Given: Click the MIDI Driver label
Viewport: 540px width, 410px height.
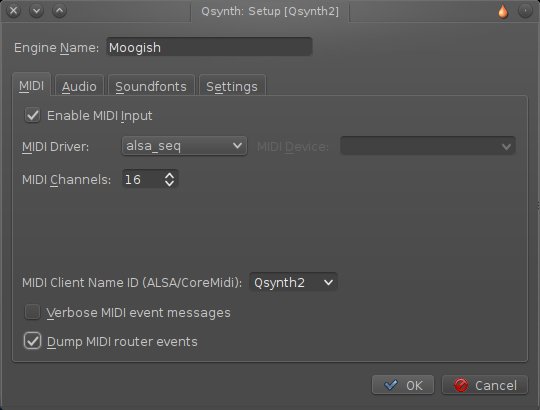Looking at the screenshot, I should tap(55, 147).
